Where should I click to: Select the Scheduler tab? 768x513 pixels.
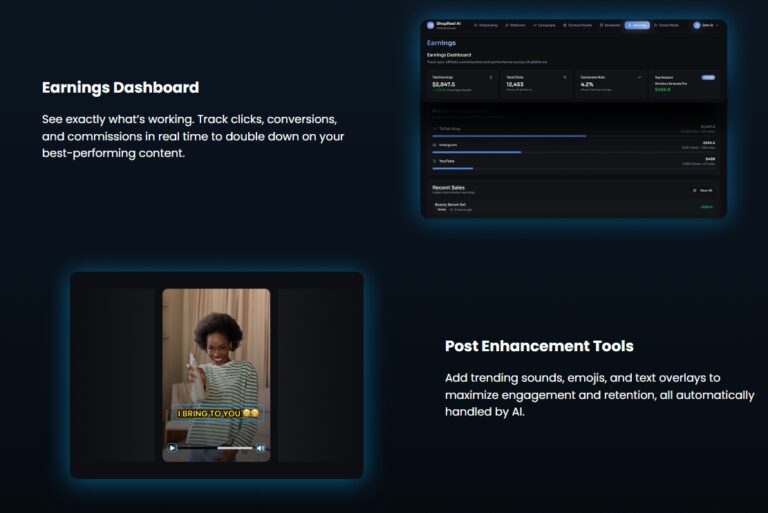[x=609, y=25]
